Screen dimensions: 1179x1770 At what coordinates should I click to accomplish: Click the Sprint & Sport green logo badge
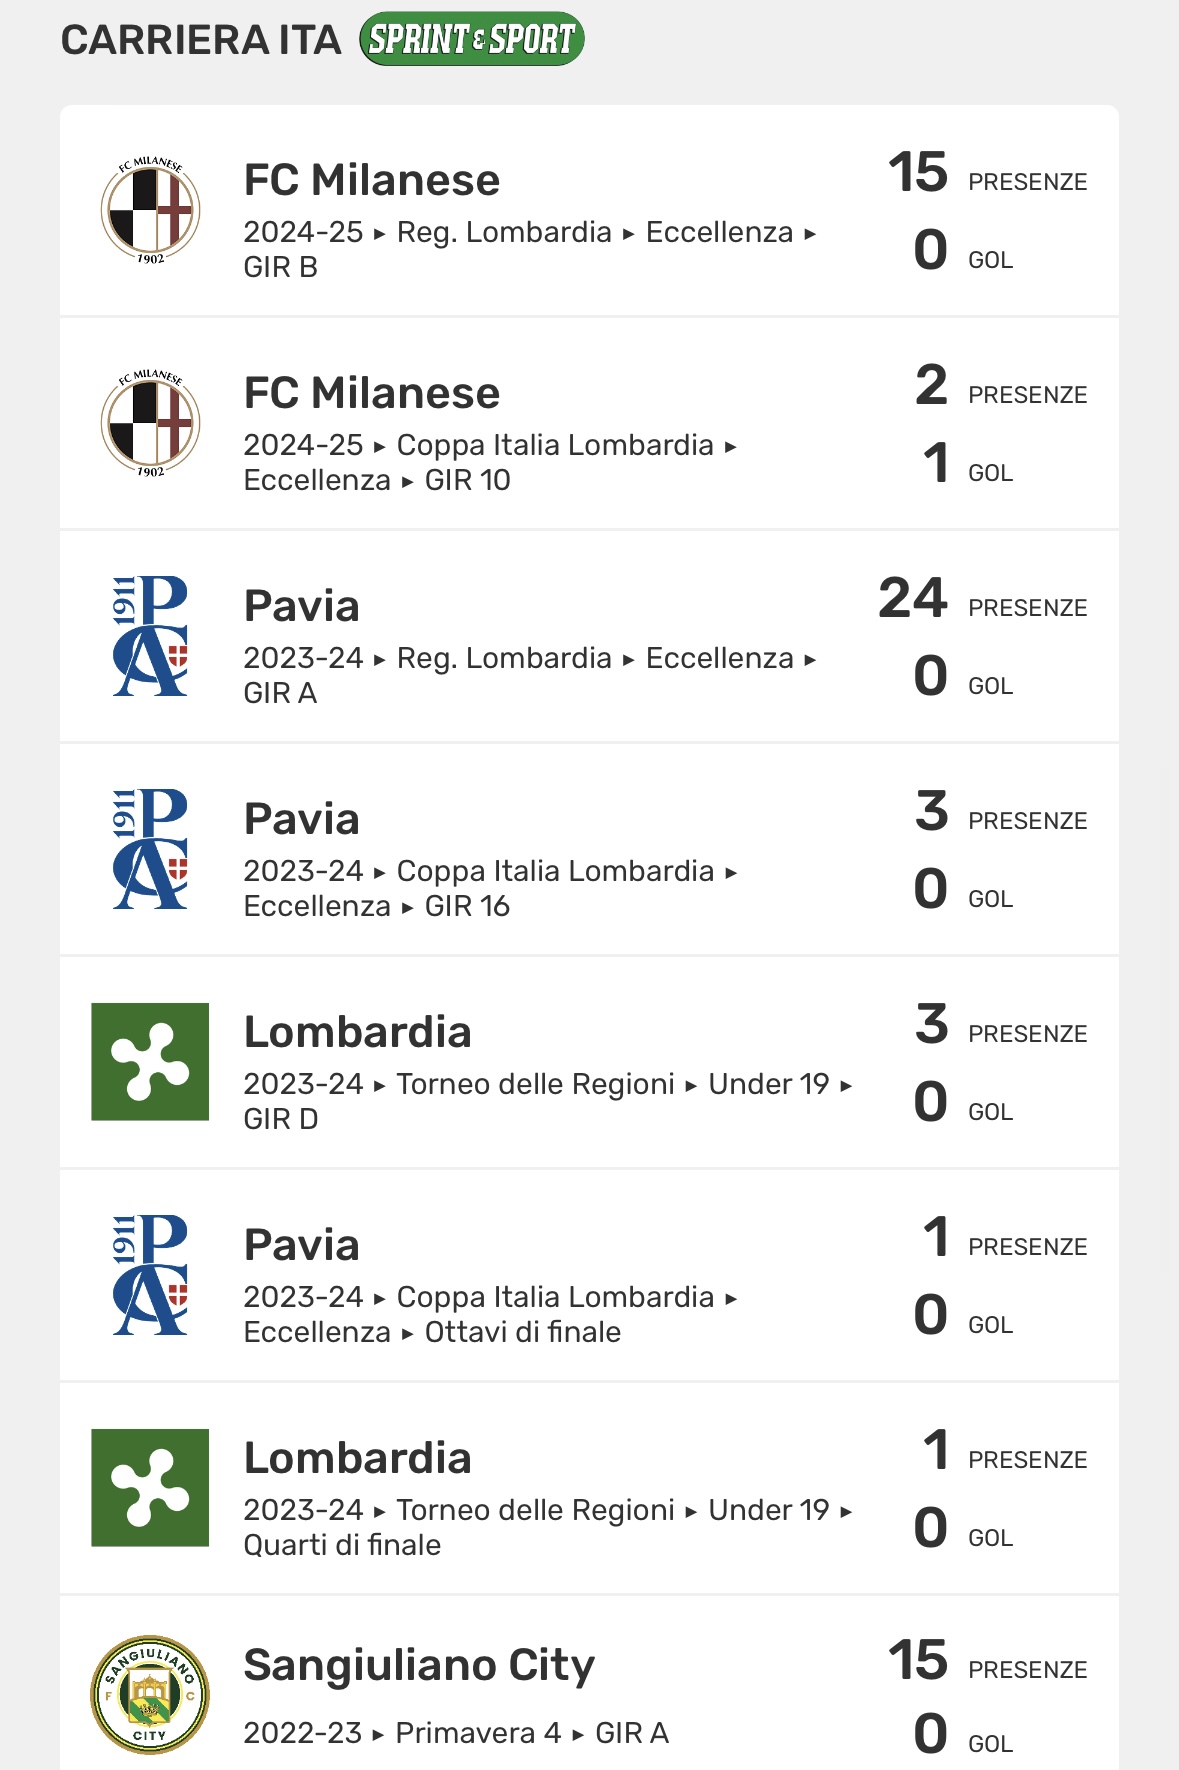tap(472, 39)
